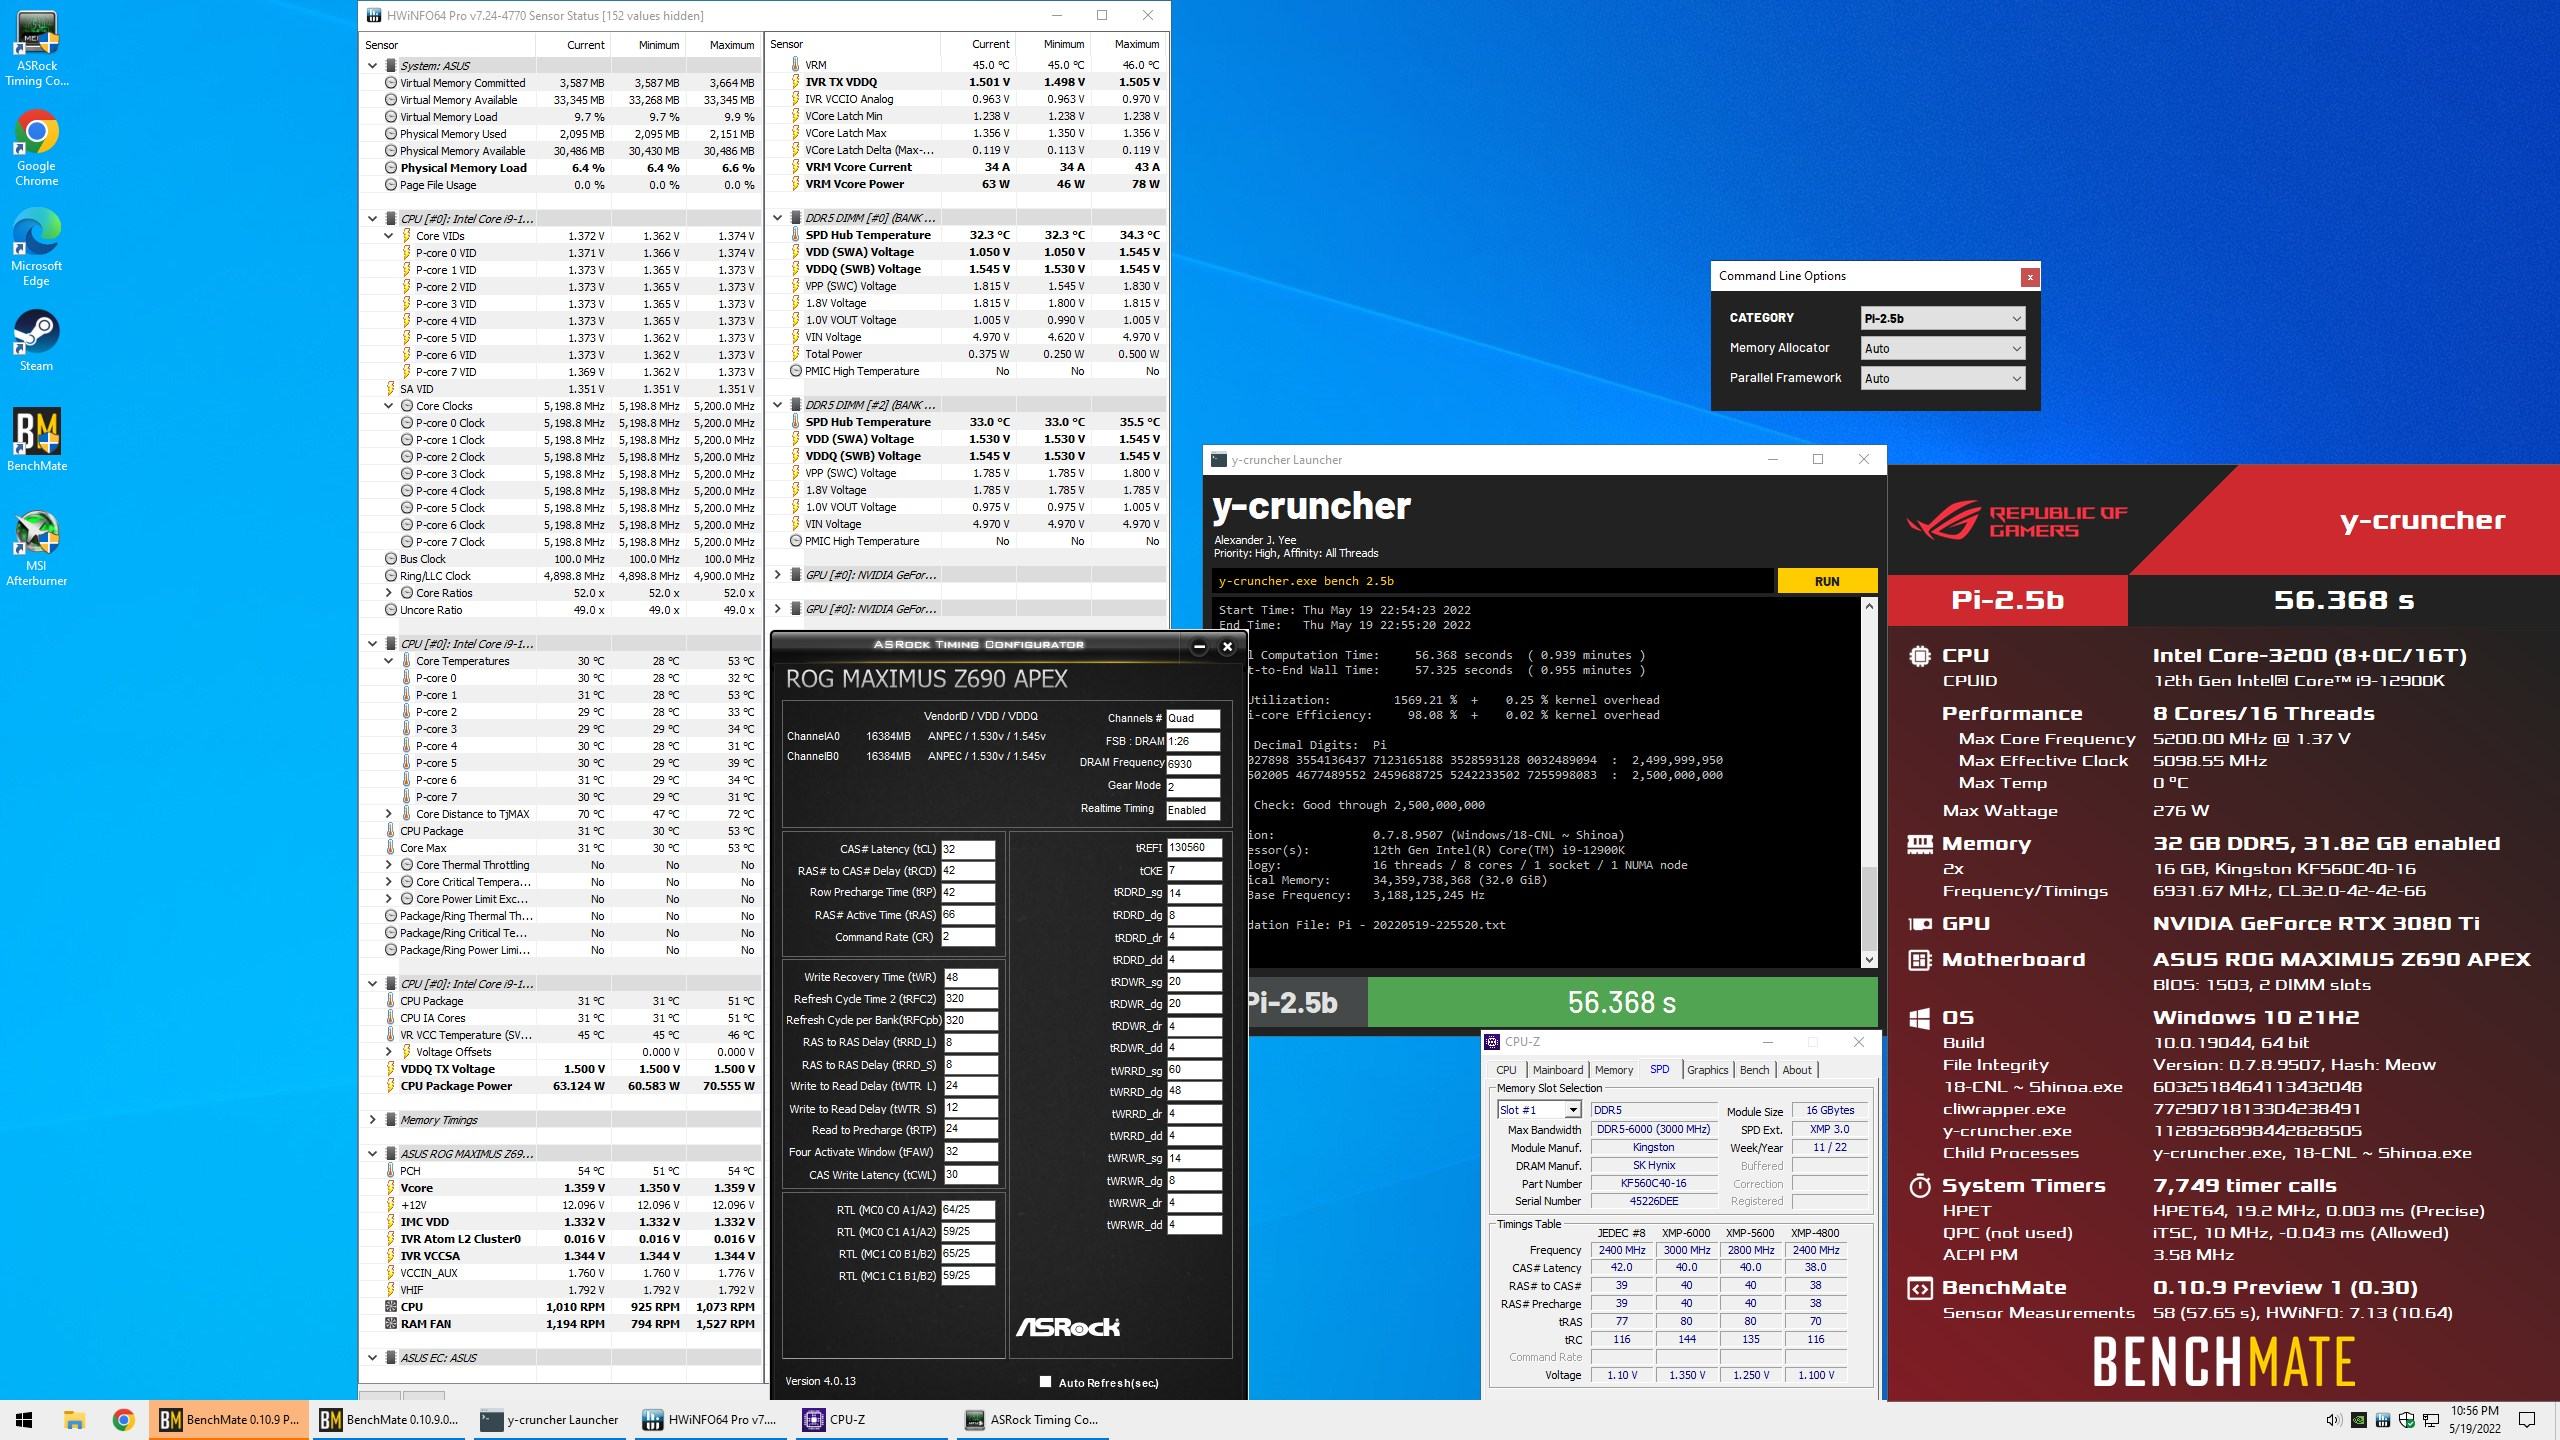Select RAM FAN sensor row
Image resolution: width=2560 pixels, height=1440 pixels.
561,1324
